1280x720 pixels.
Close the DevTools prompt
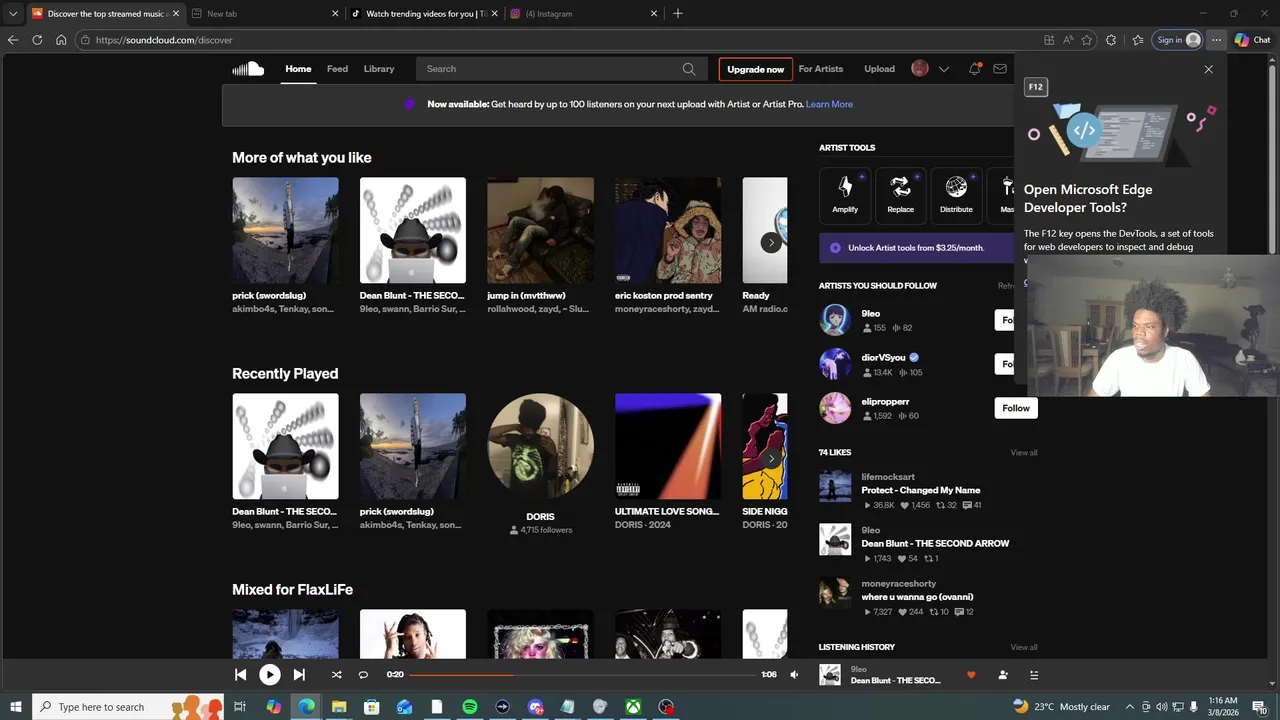tap(1208, 69)
